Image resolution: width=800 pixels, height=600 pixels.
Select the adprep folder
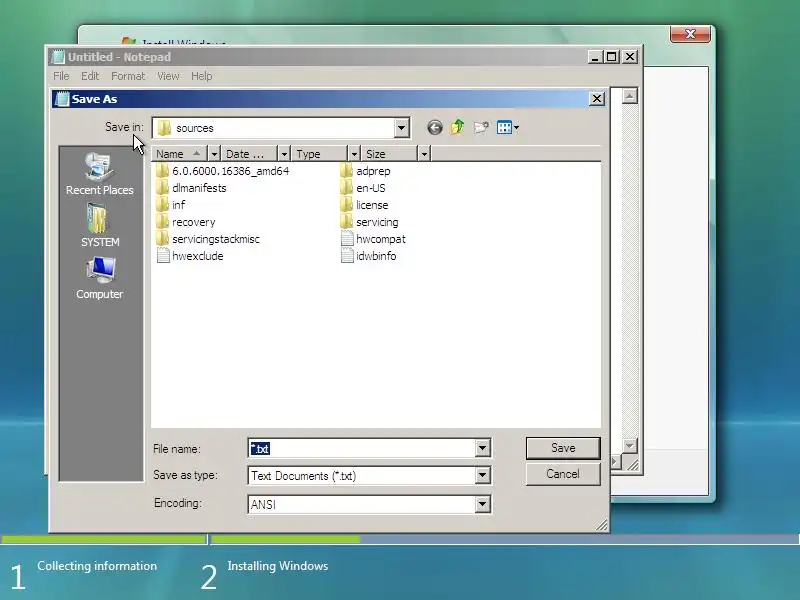[365, 171]
